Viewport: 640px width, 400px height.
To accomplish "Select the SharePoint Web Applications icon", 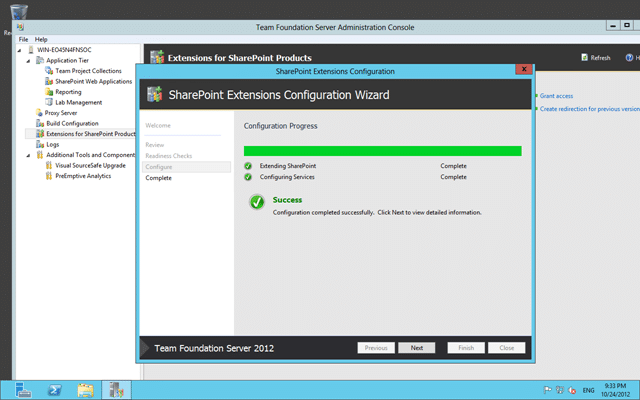I will click(49, 81).
